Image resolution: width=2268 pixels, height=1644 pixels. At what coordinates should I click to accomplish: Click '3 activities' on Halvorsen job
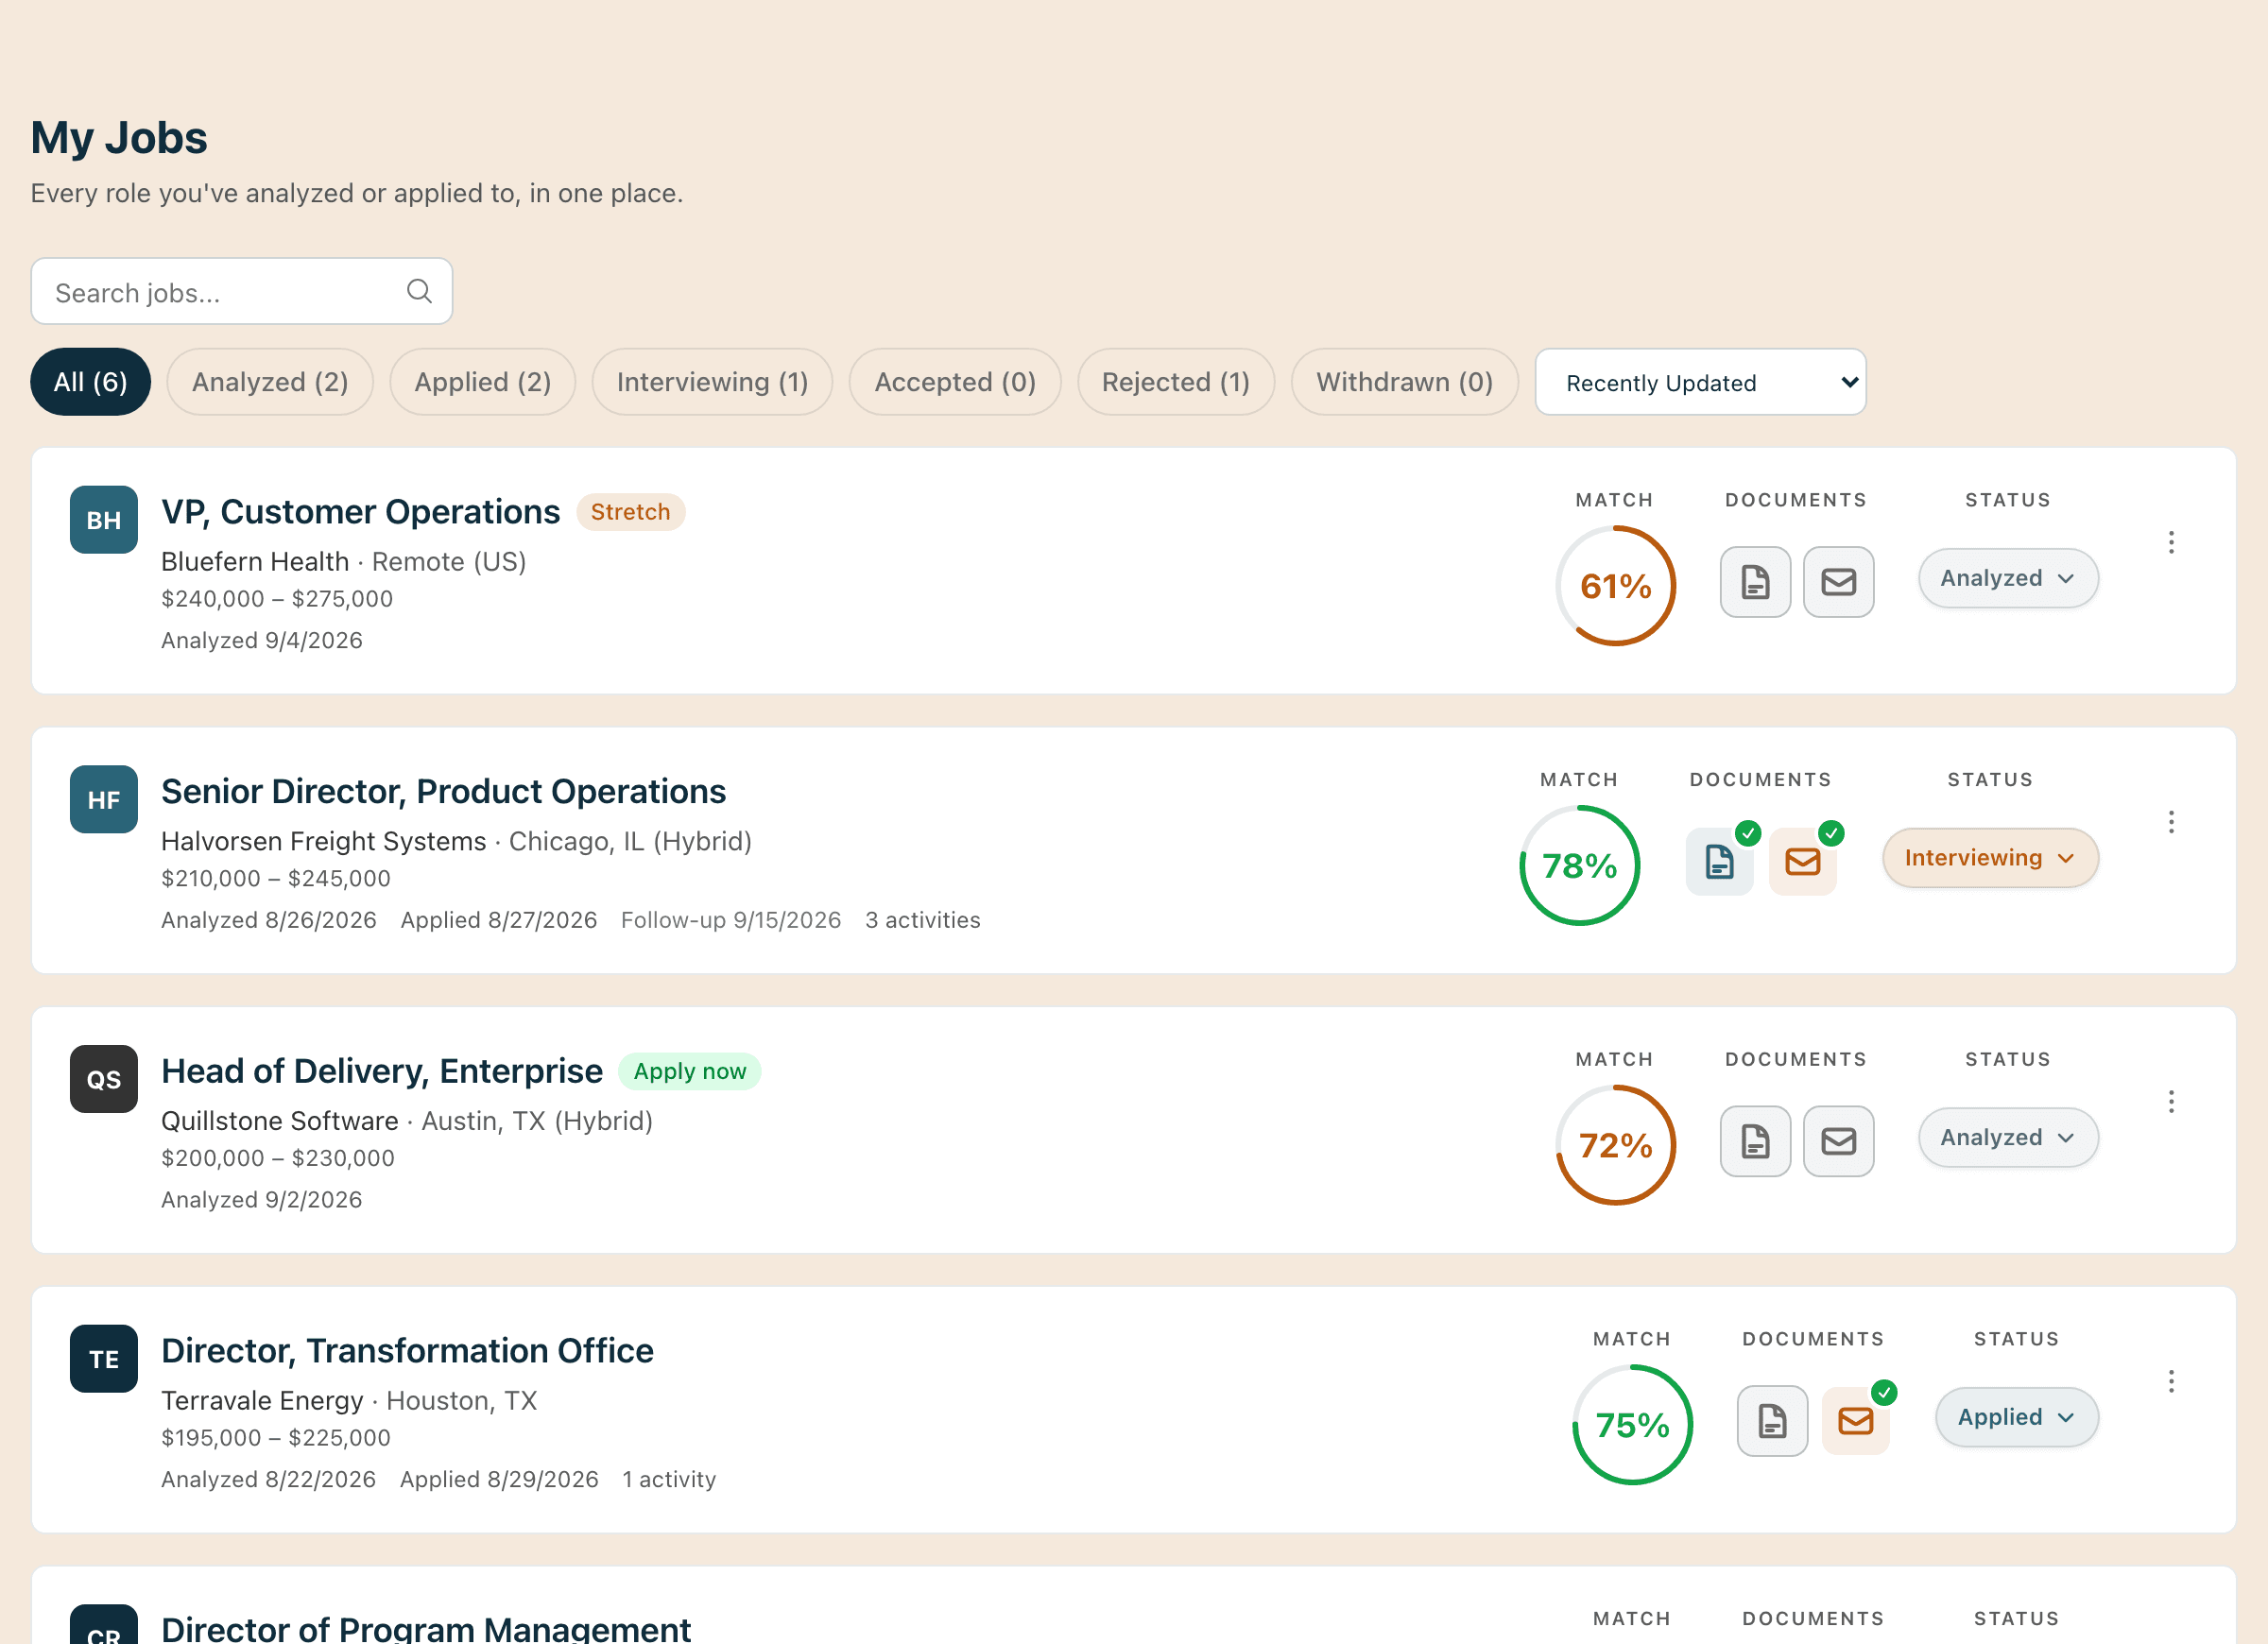click(x=922, y=920)
